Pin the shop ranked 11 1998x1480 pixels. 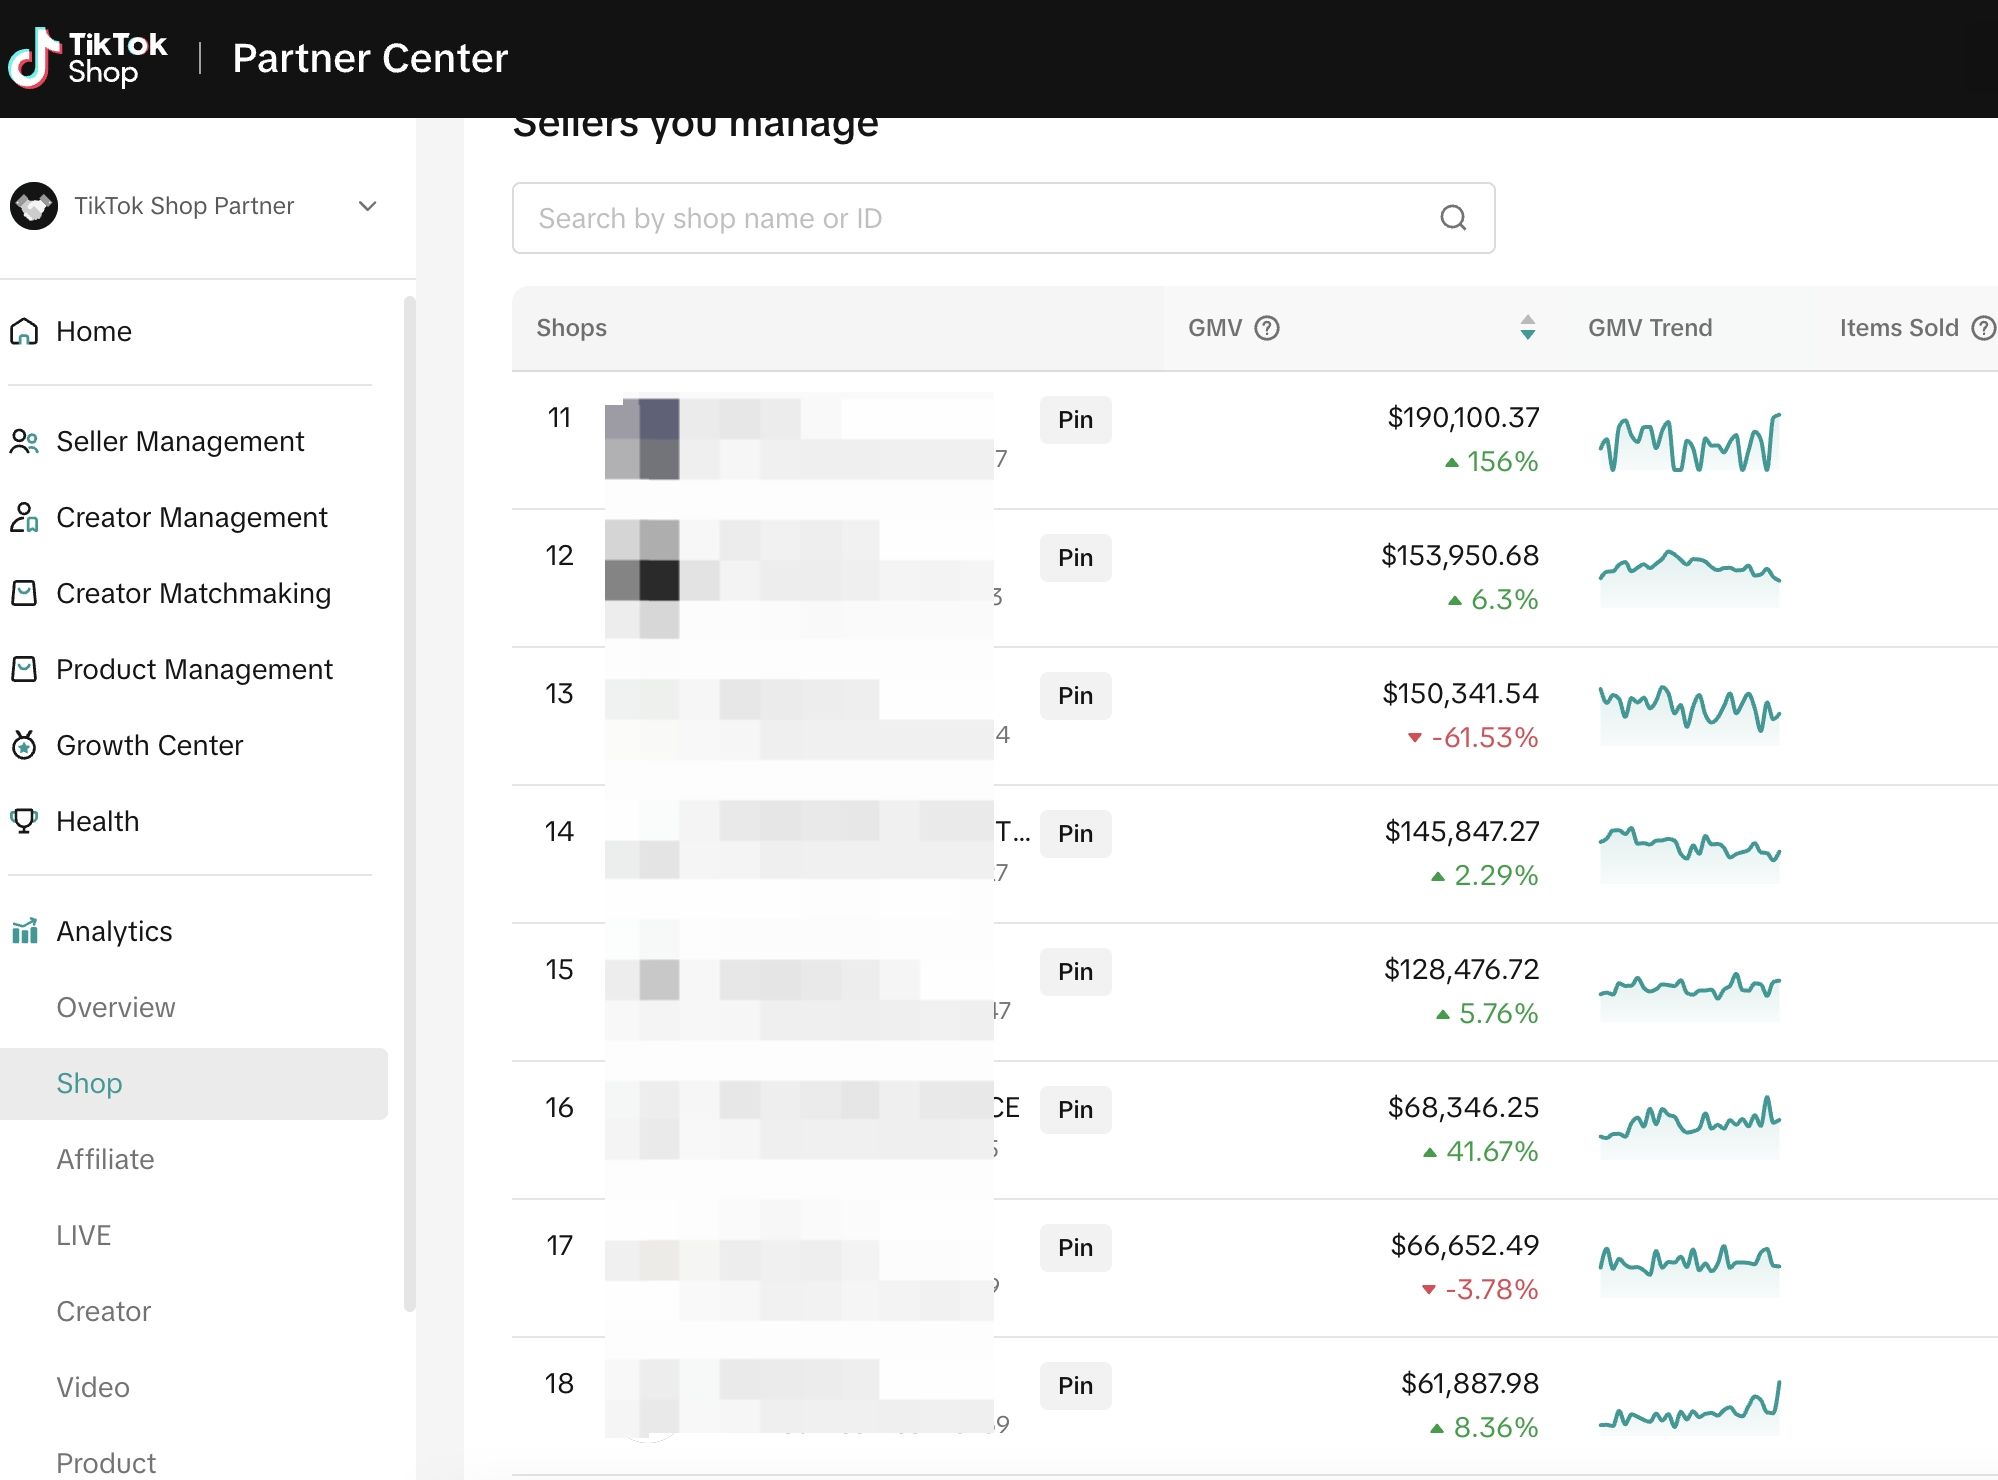click(x=1075, y=420)
